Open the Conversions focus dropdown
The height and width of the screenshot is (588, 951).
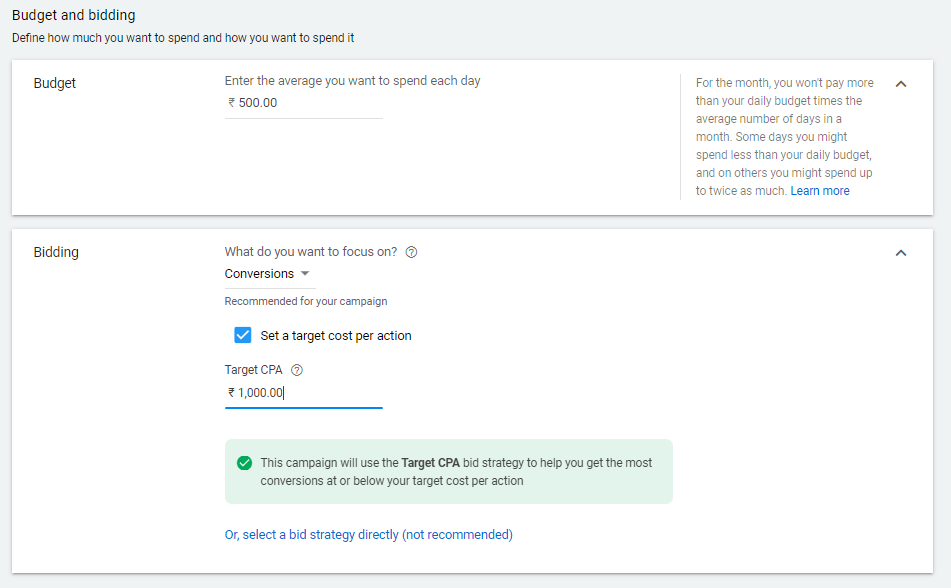267,274
